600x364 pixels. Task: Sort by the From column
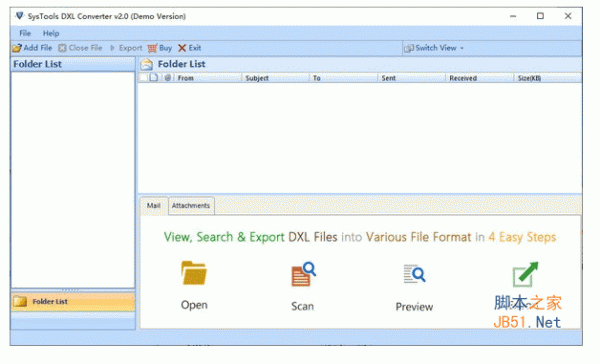(208, 78)
